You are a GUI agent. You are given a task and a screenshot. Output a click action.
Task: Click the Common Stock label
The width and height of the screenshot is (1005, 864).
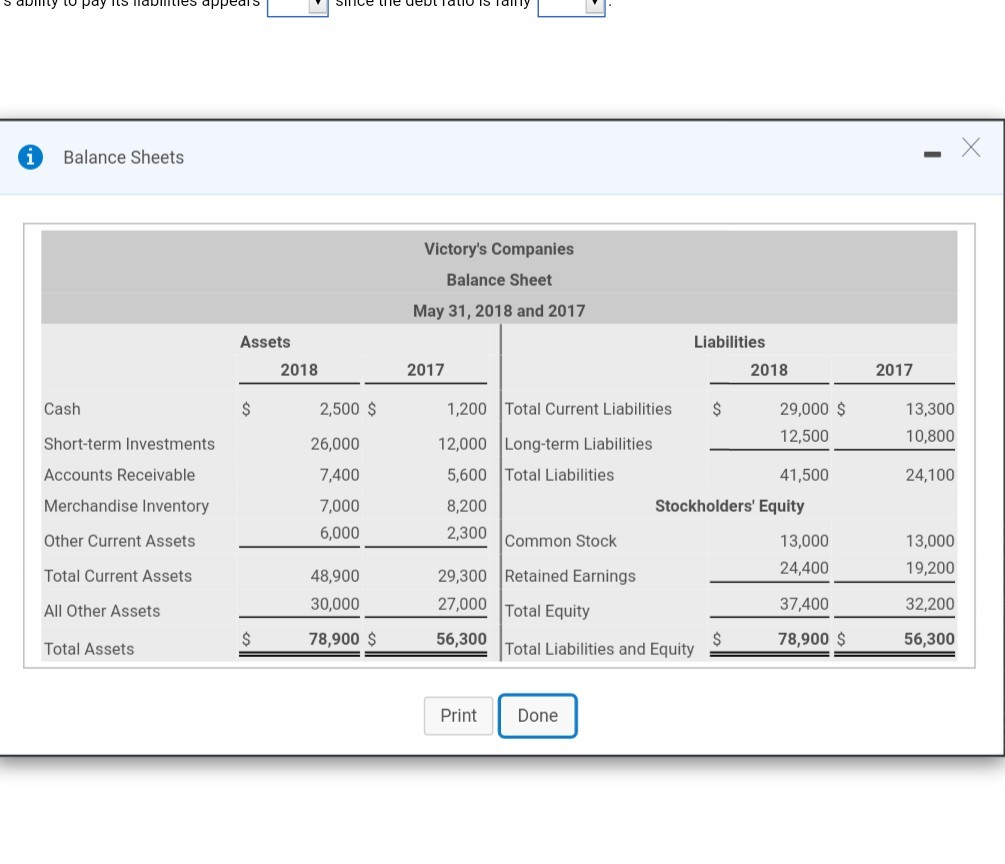point(560,541)
